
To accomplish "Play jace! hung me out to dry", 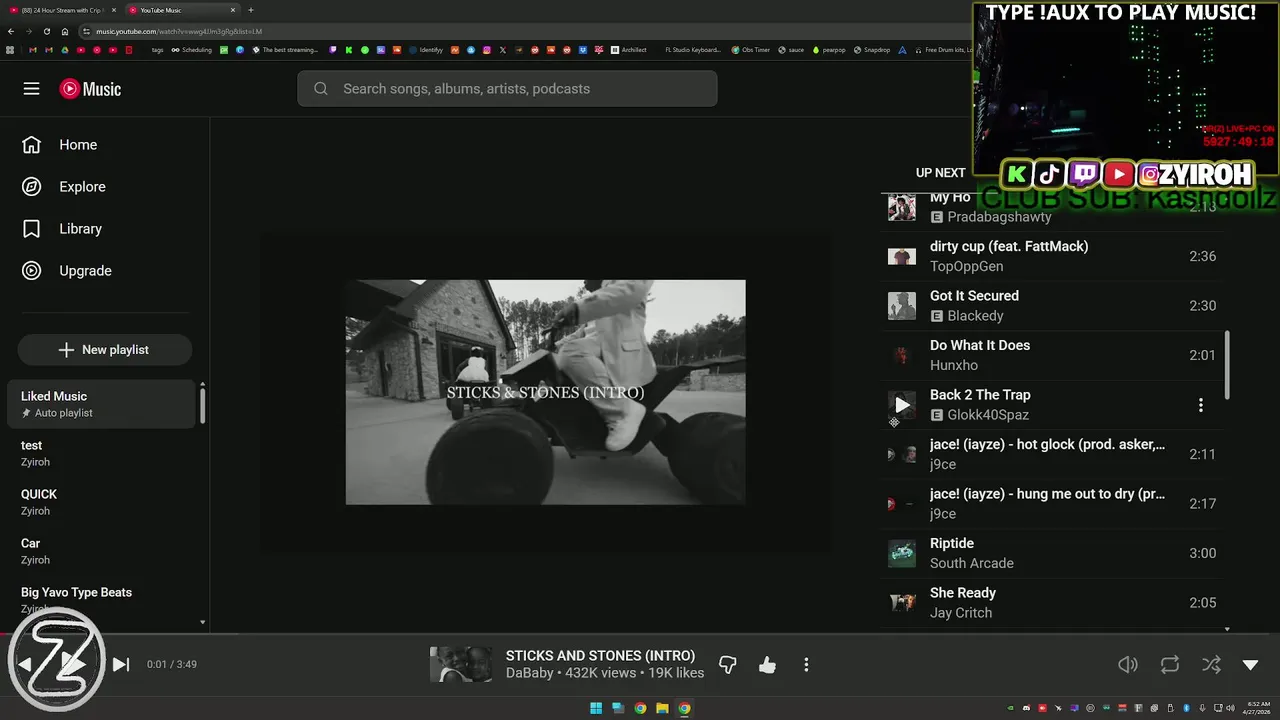I will pyautogui.click(x=1053, y=504).
